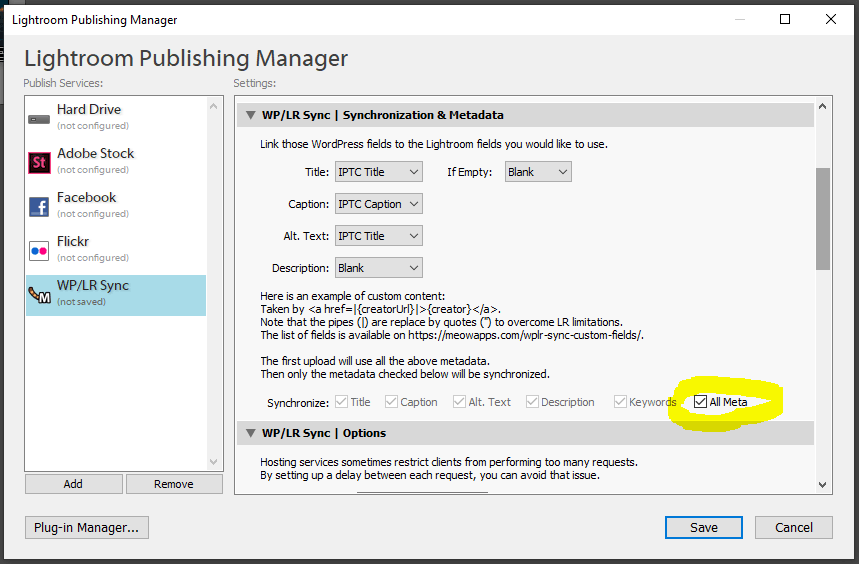Select the Facebook publish service label
The height and width of the screenshot is (564, 859).
[x=87, y=197]
